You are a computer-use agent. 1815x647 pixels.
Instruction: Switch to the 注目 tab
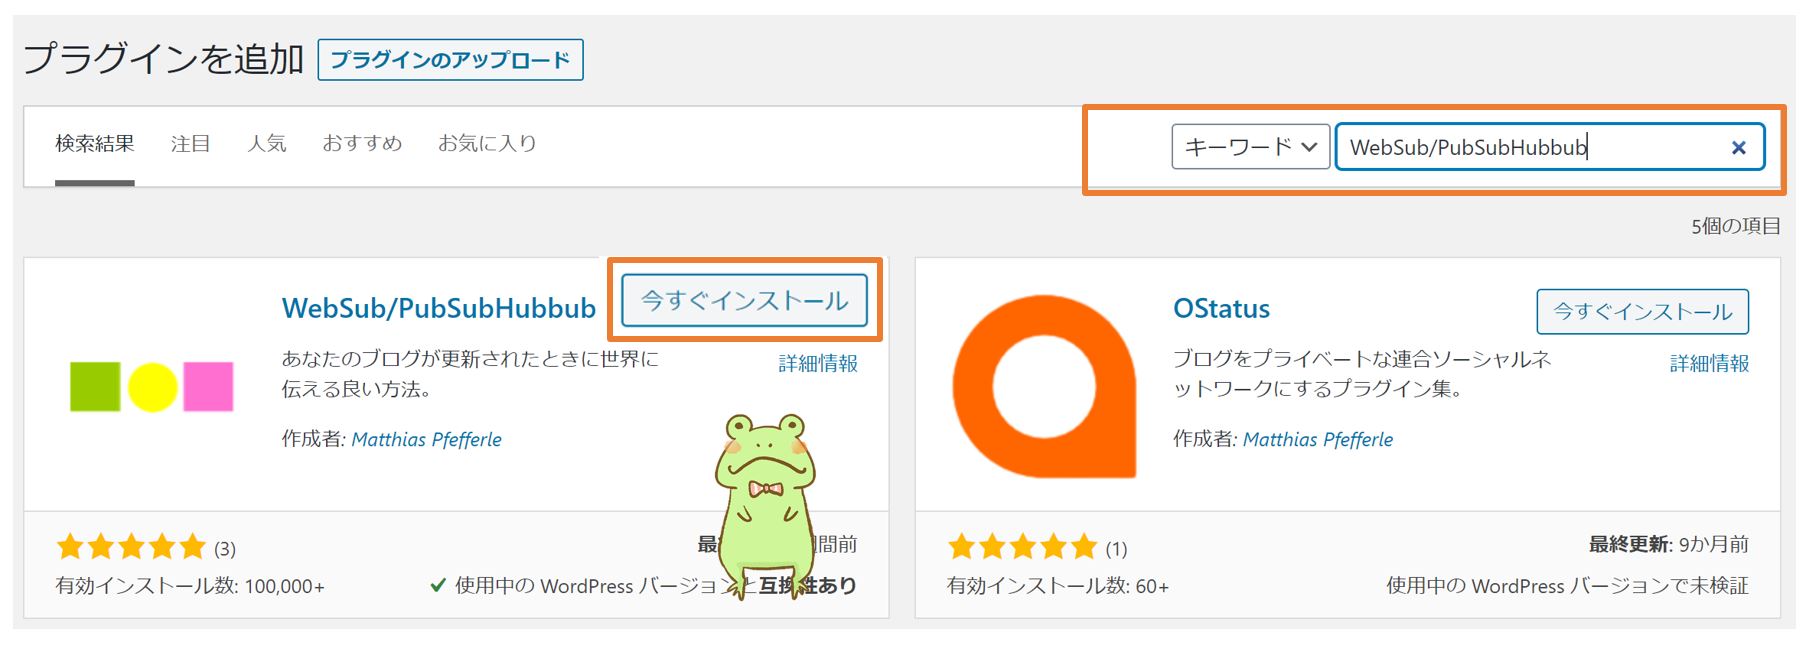191,143
